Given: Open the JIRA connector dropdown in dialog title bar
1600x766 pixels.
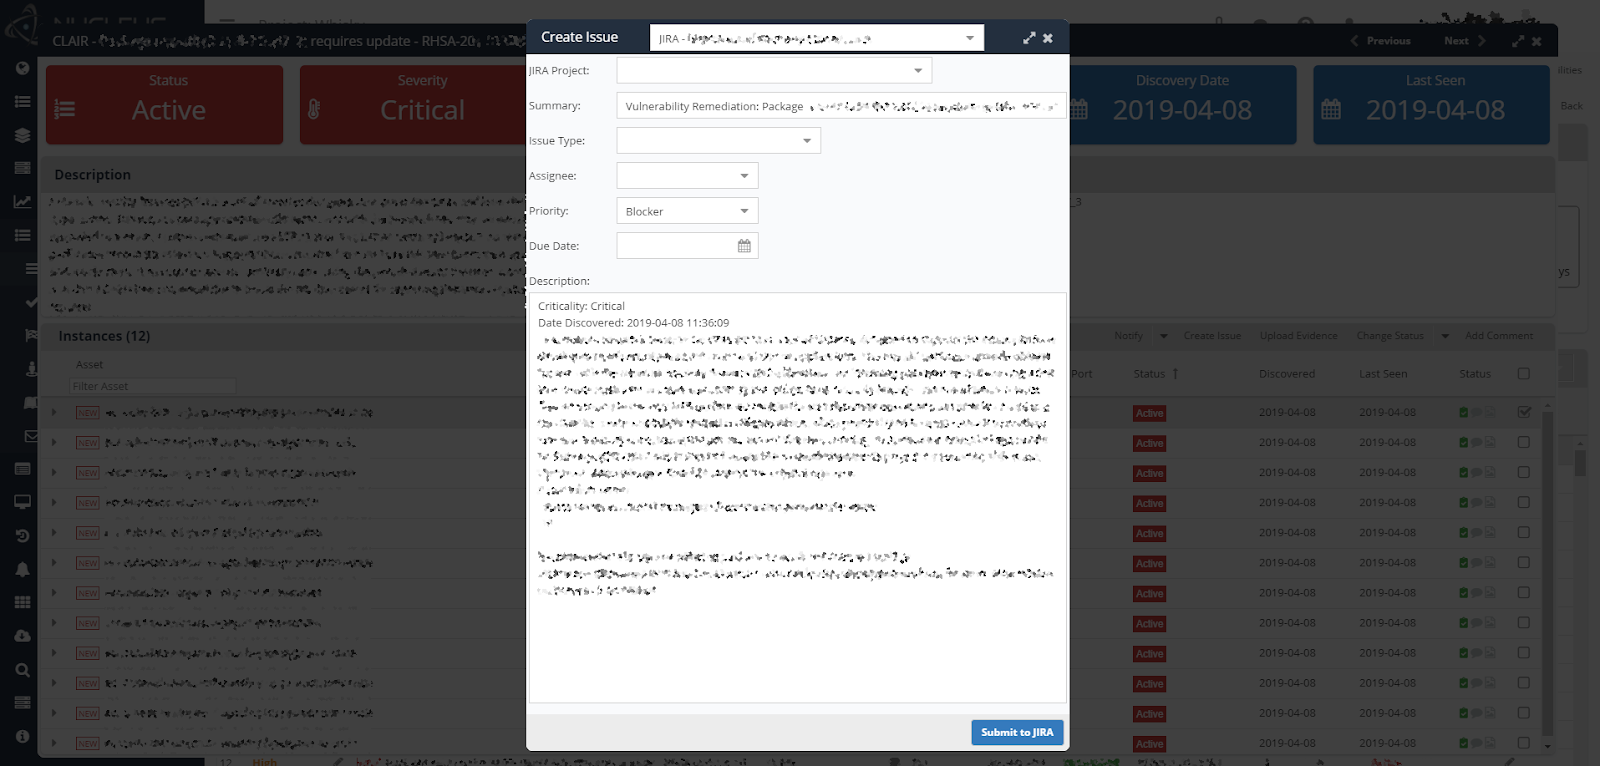Looking at the screenshot, I should [x=817, y=38].
